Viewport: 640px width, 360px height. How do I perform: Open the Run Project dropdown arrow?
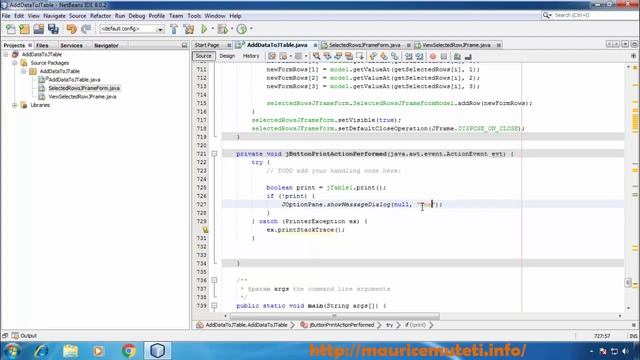click(212, 29)
